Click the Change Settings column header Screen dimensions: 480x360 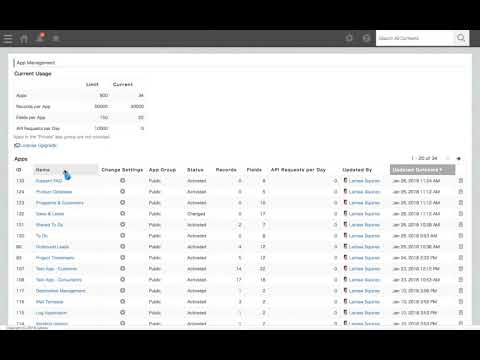122,170
